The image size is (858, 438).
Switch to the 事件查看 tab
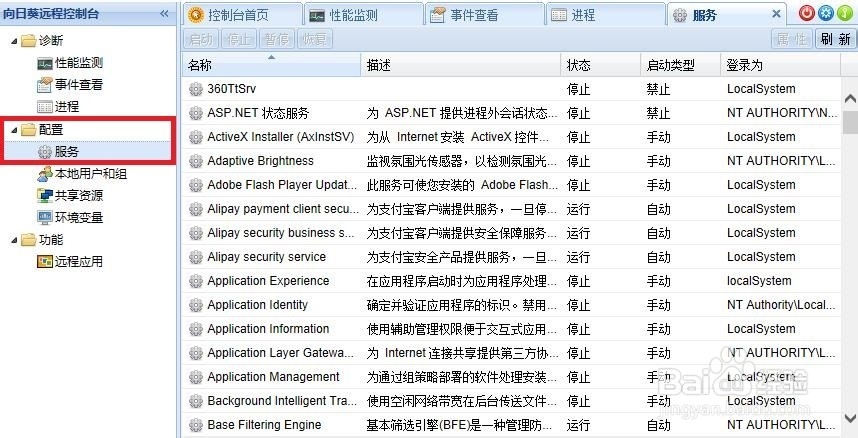coord(484,15)
